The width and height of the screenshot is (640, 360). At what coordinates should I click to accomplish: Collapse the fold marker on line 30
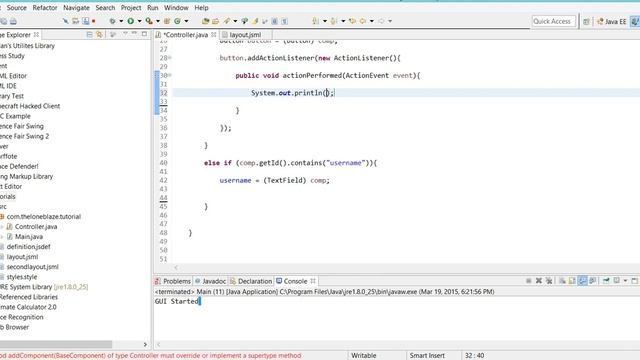click(x=169, y=75)
